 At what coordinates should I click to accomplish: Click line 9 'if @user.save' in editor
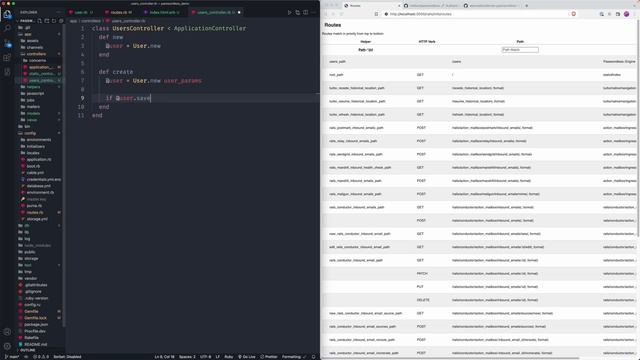pyautogui.click(x=129, y=98)
